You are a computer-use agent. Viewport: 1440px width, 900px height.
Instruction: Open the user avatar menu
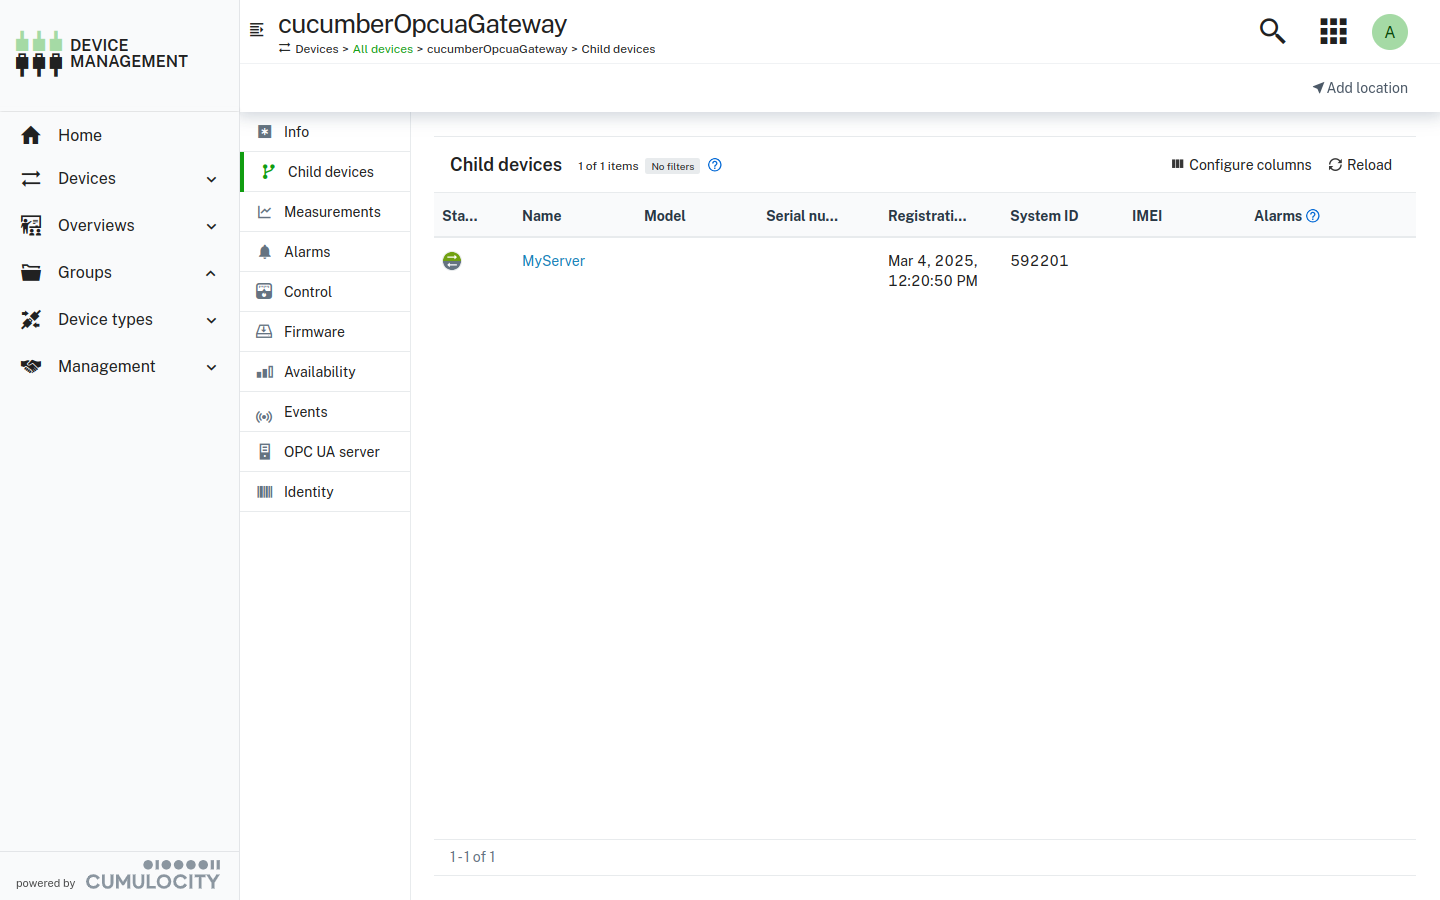1389,32
